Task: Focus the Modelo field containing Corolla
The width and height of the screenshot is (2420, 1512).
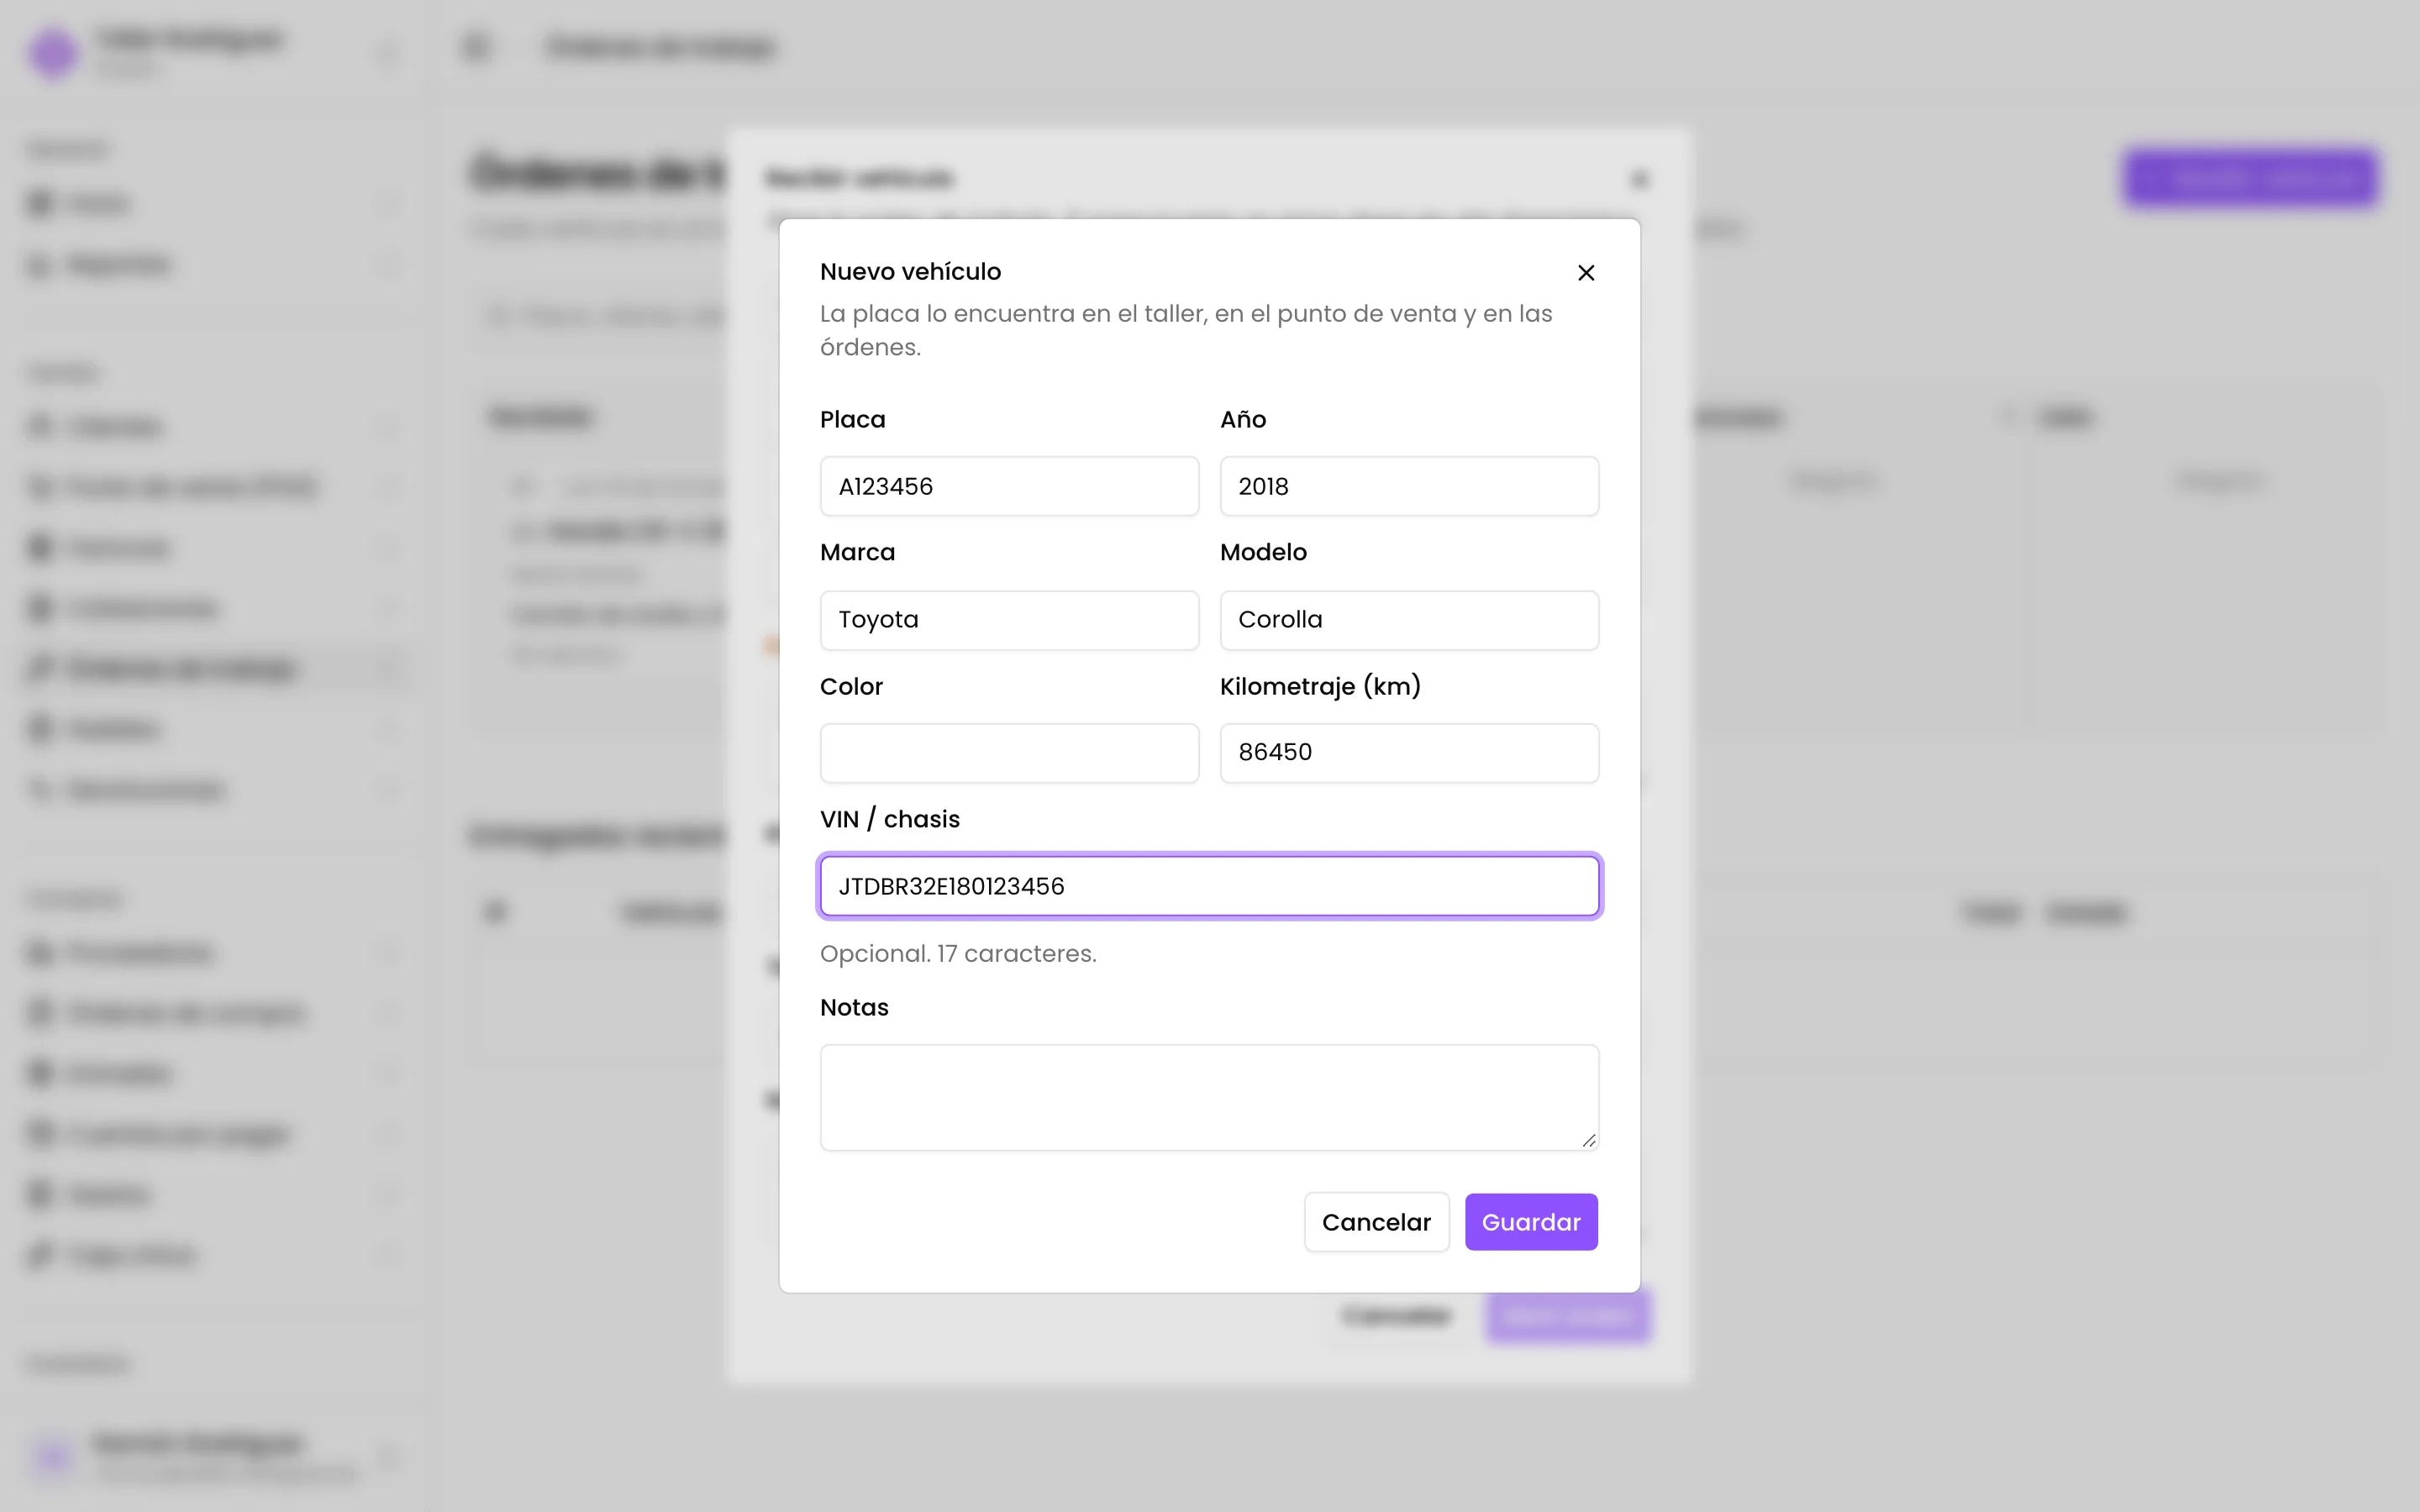Action: pos(1409,620)
